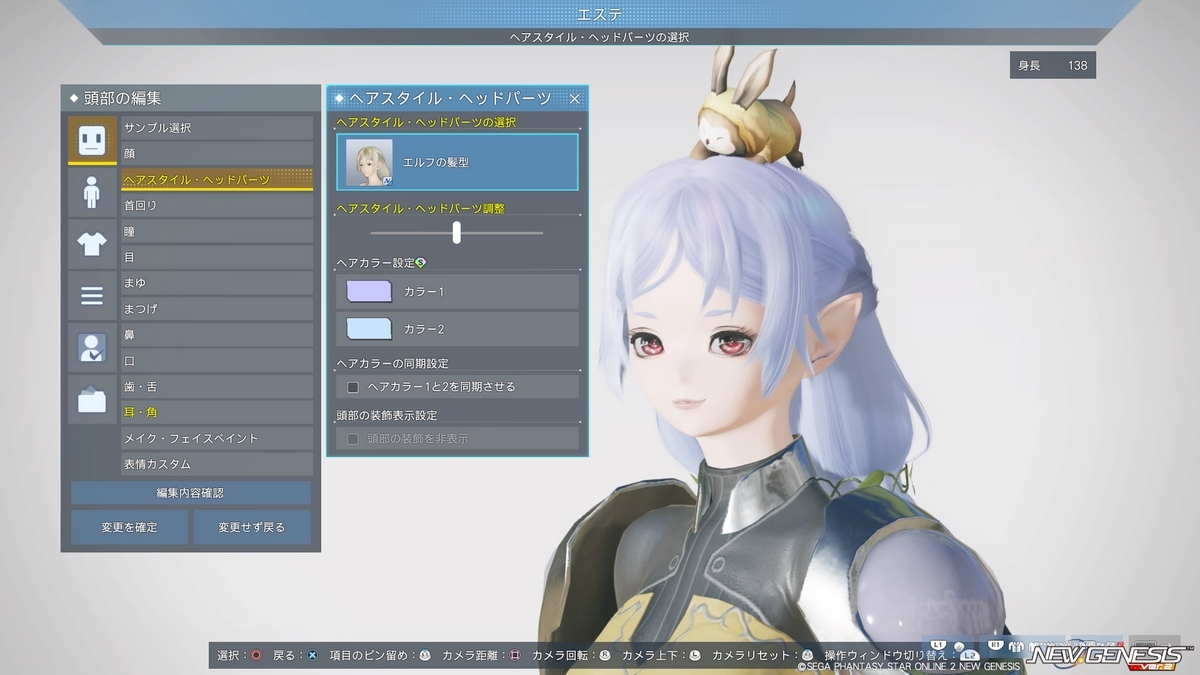Click the カメラ上下 button hint
The width and height of the screenshot is (1200, 675).
pos(661,655)
